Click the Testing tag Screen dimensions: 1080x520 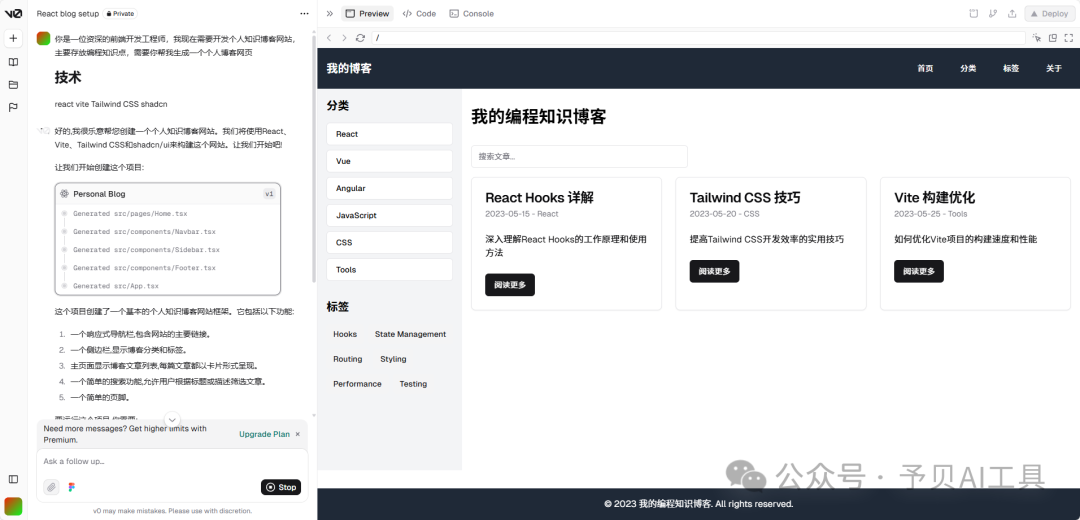point(413,384)
